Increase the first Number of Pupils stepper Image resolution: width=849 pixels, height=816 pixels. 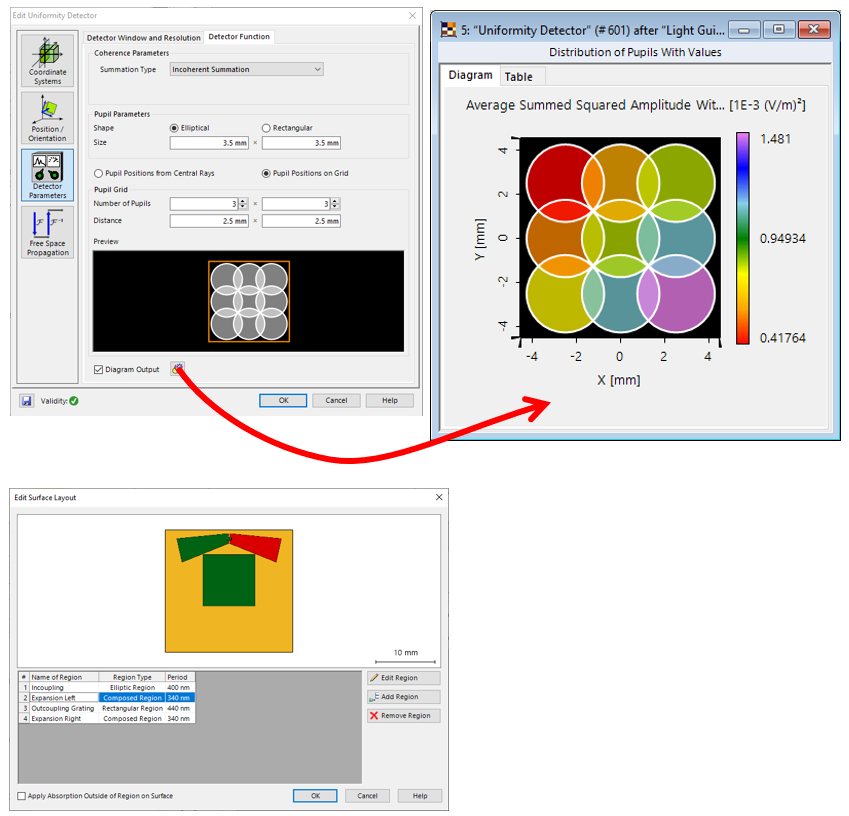tap(243, 201)
